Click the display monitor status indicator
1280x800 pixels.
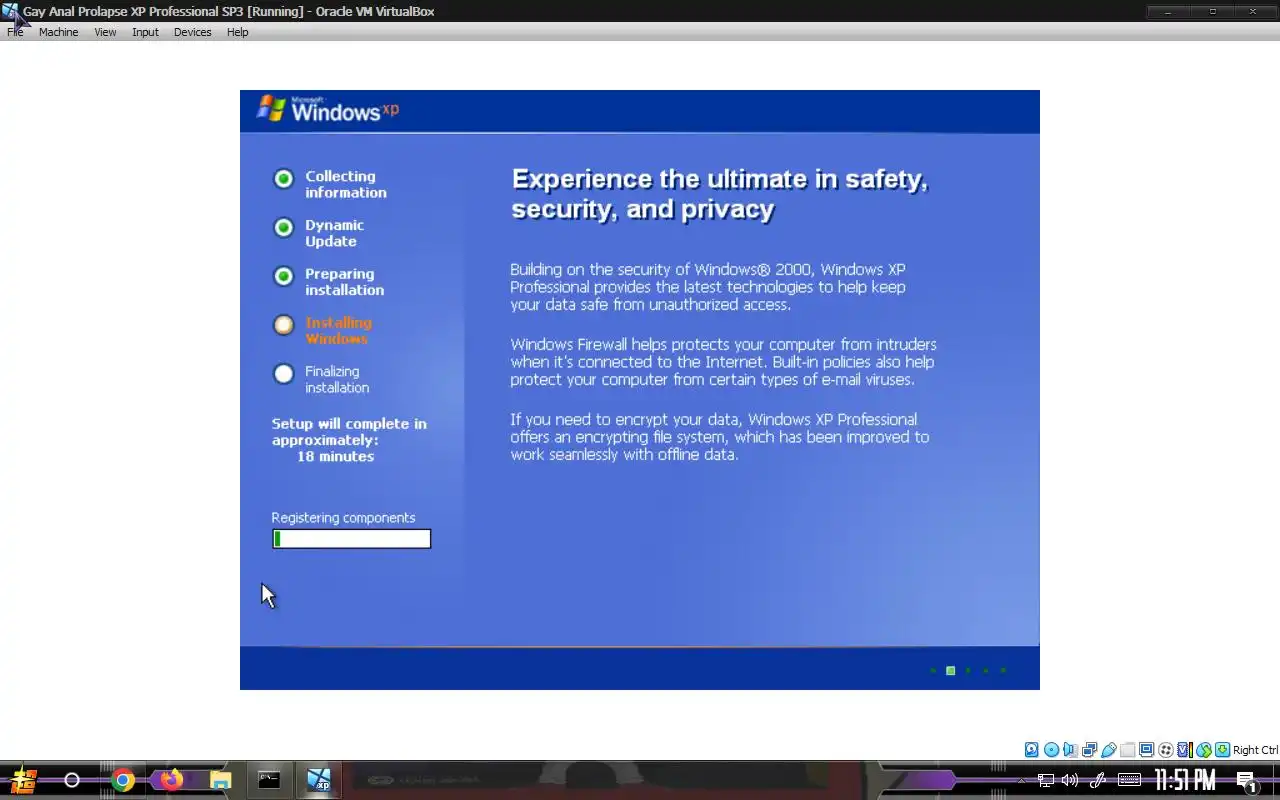tap(1146, 750)
